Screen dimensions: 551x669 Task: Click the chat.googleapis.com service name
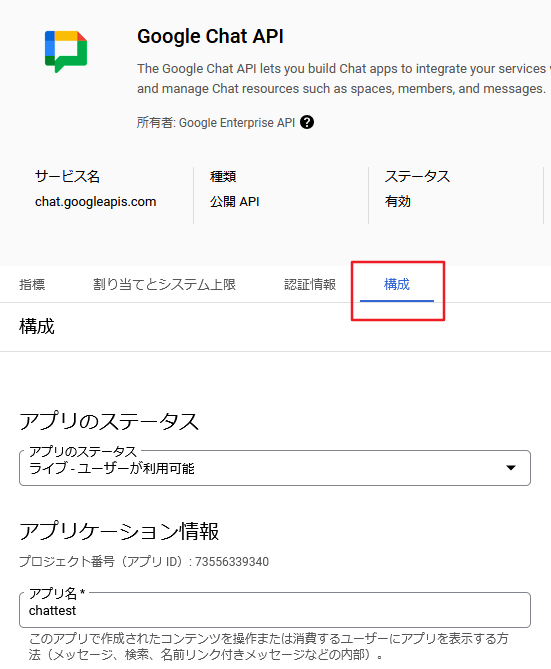point(96,201)
